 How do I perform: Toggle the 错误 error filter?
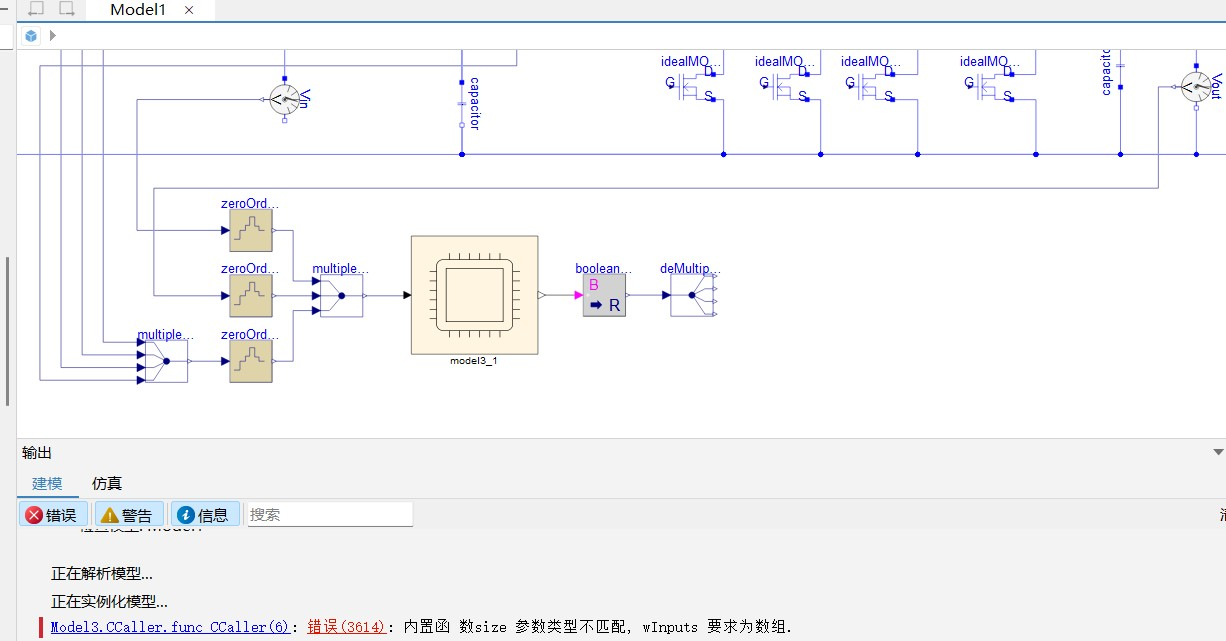(53, 515)
